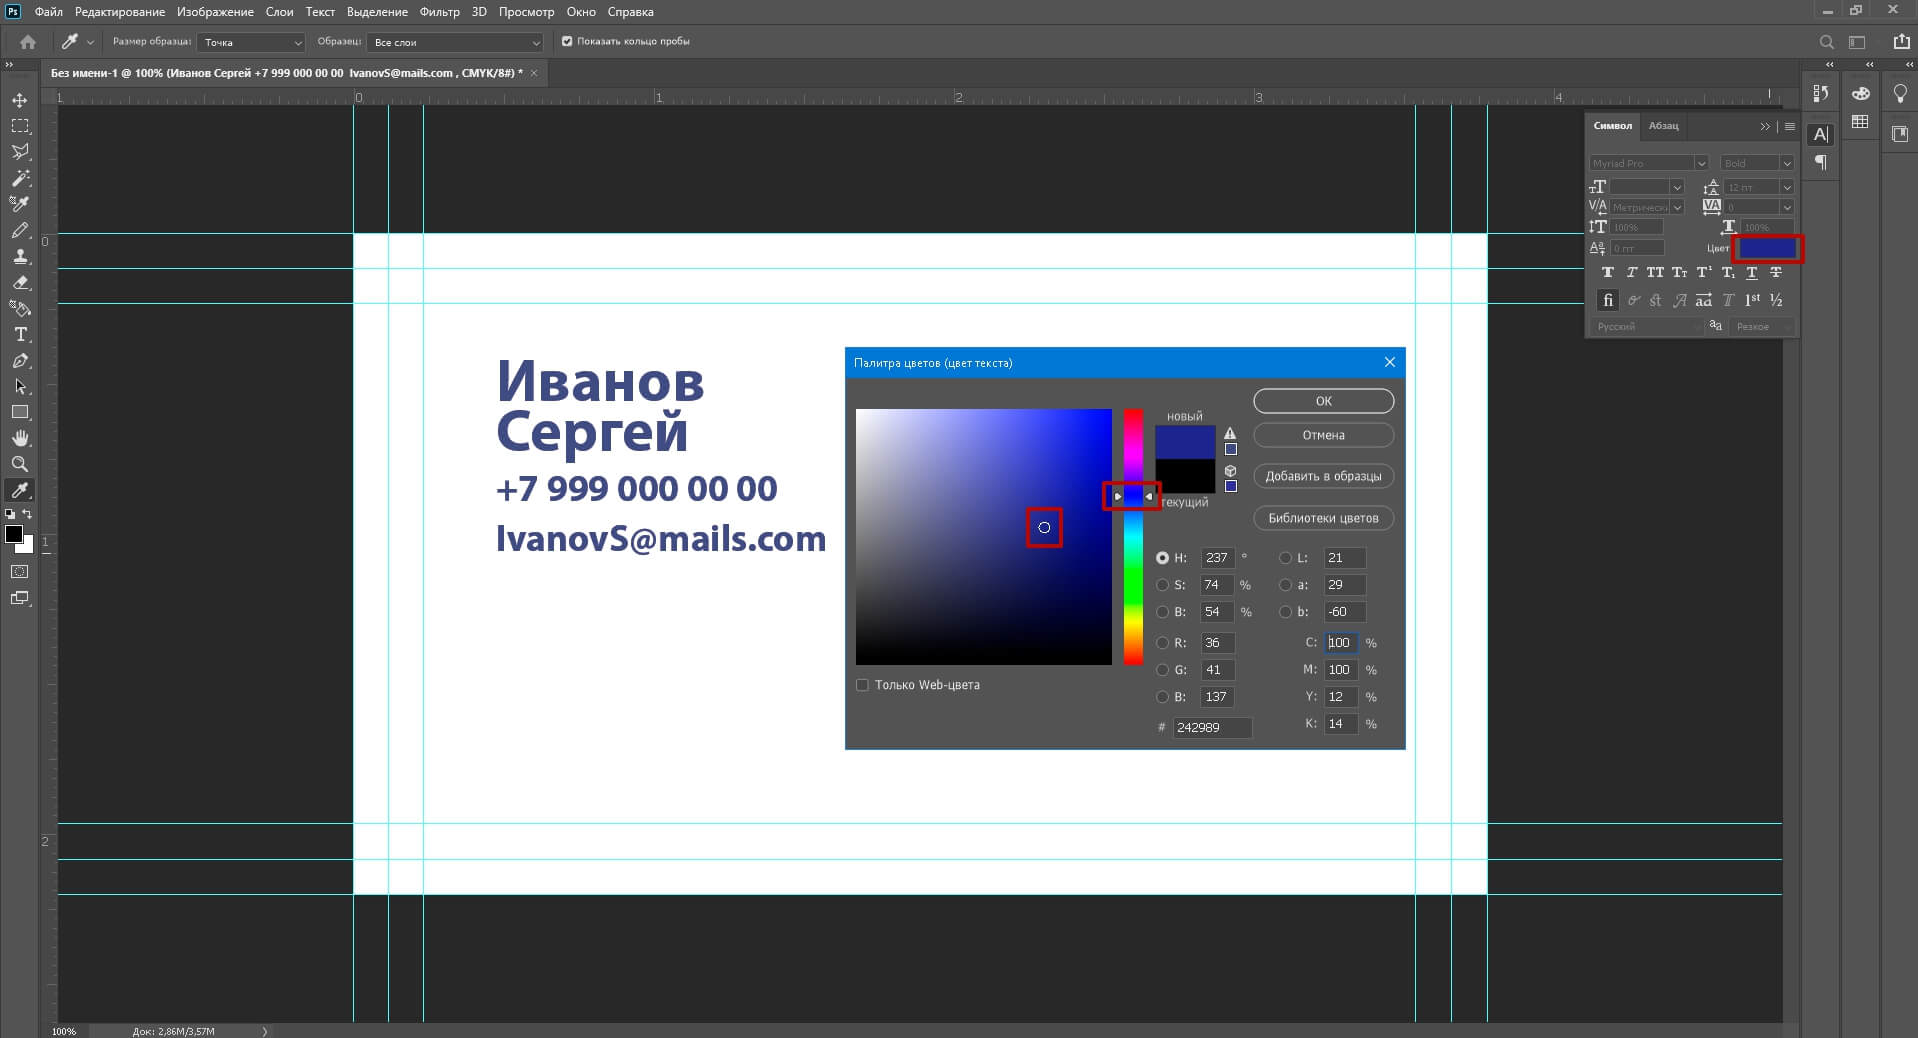1918x1038 pixels.
Task: Select the H hue radio button
Action: click(x=1162, y=558)
